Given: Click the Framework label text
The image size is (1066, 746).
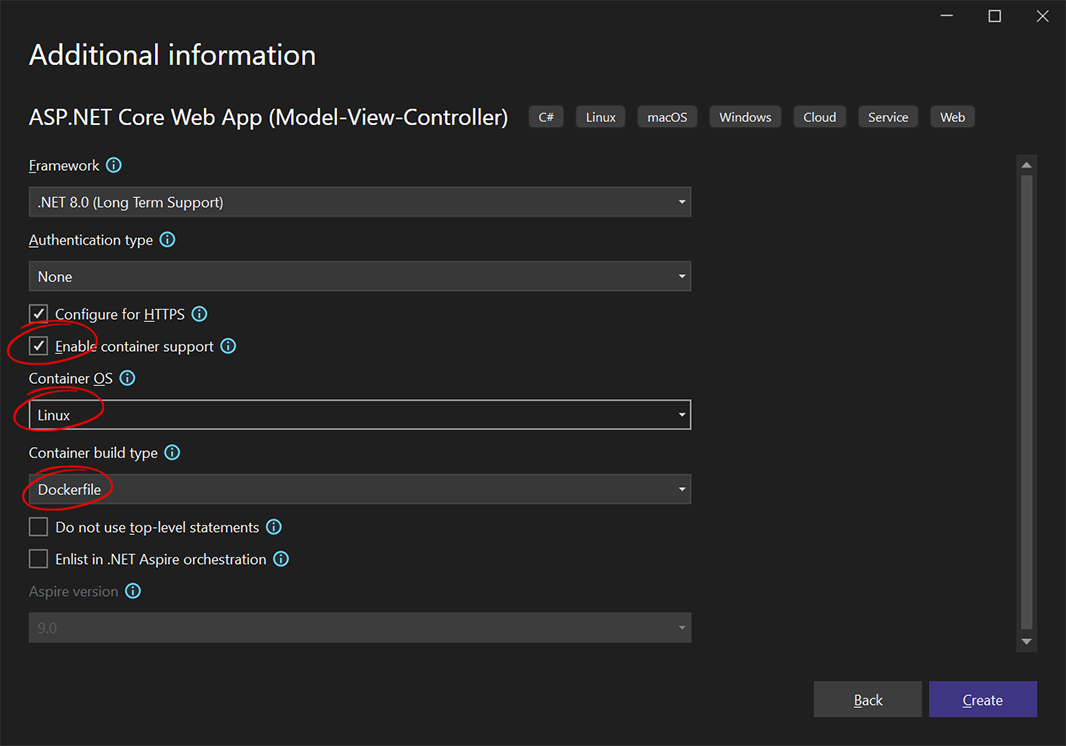Looking at the screenshot, I should (64, 165).
